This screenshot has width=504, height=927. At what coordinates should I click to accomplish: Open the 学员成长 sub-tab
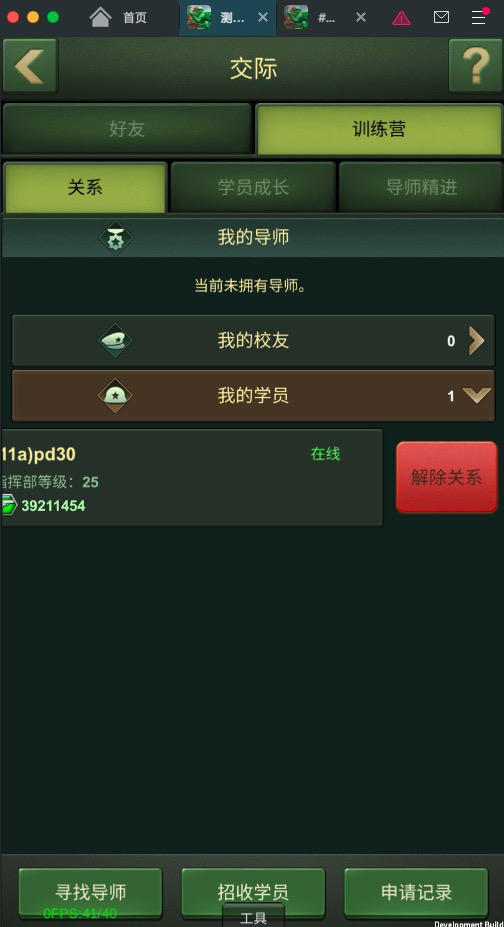tap(253, 187)
